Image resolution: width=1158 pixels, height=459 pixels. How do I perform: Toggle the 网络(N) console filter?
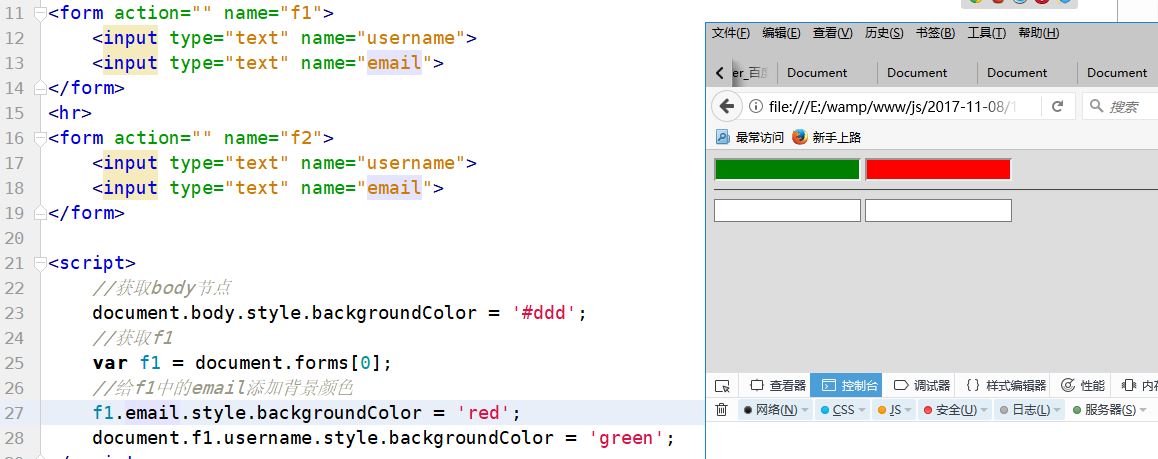tap(770, 410)
